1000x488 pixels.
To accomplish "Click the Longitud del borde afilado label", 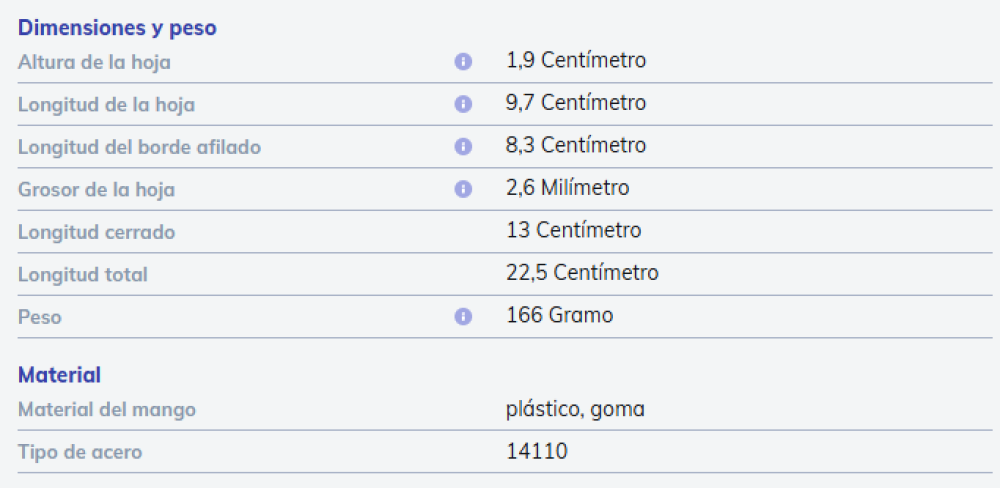I will (139, 147).
